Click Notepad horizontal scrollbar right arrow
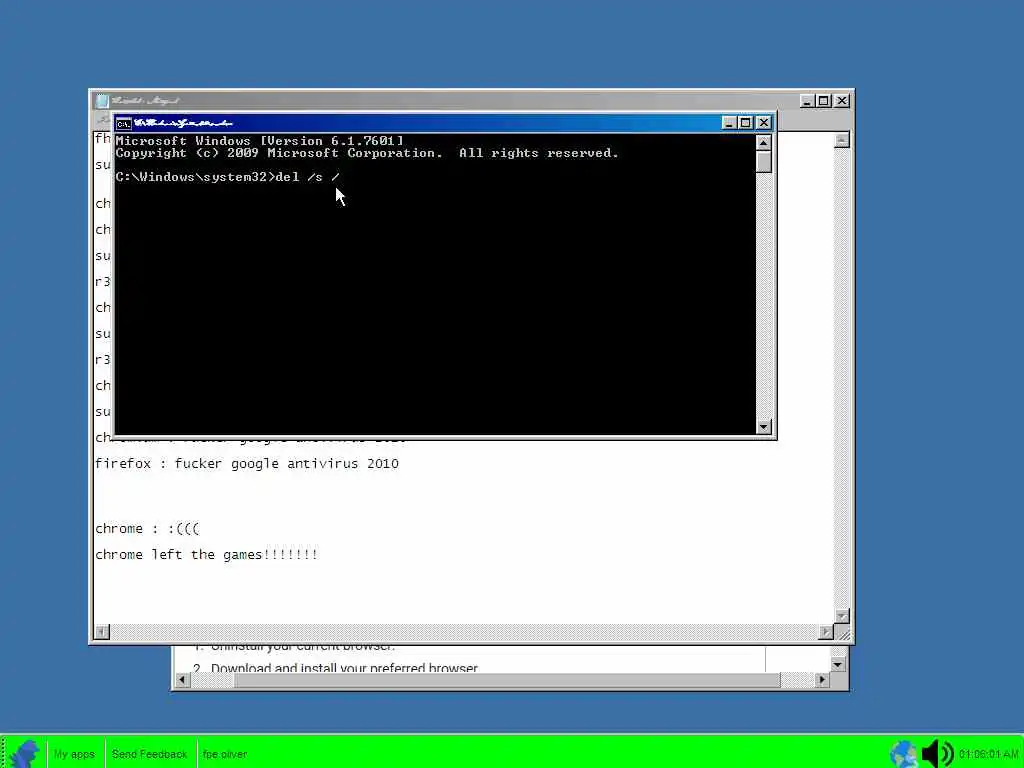The width and height of the screenshot is (1024, 768). (825, 632)
